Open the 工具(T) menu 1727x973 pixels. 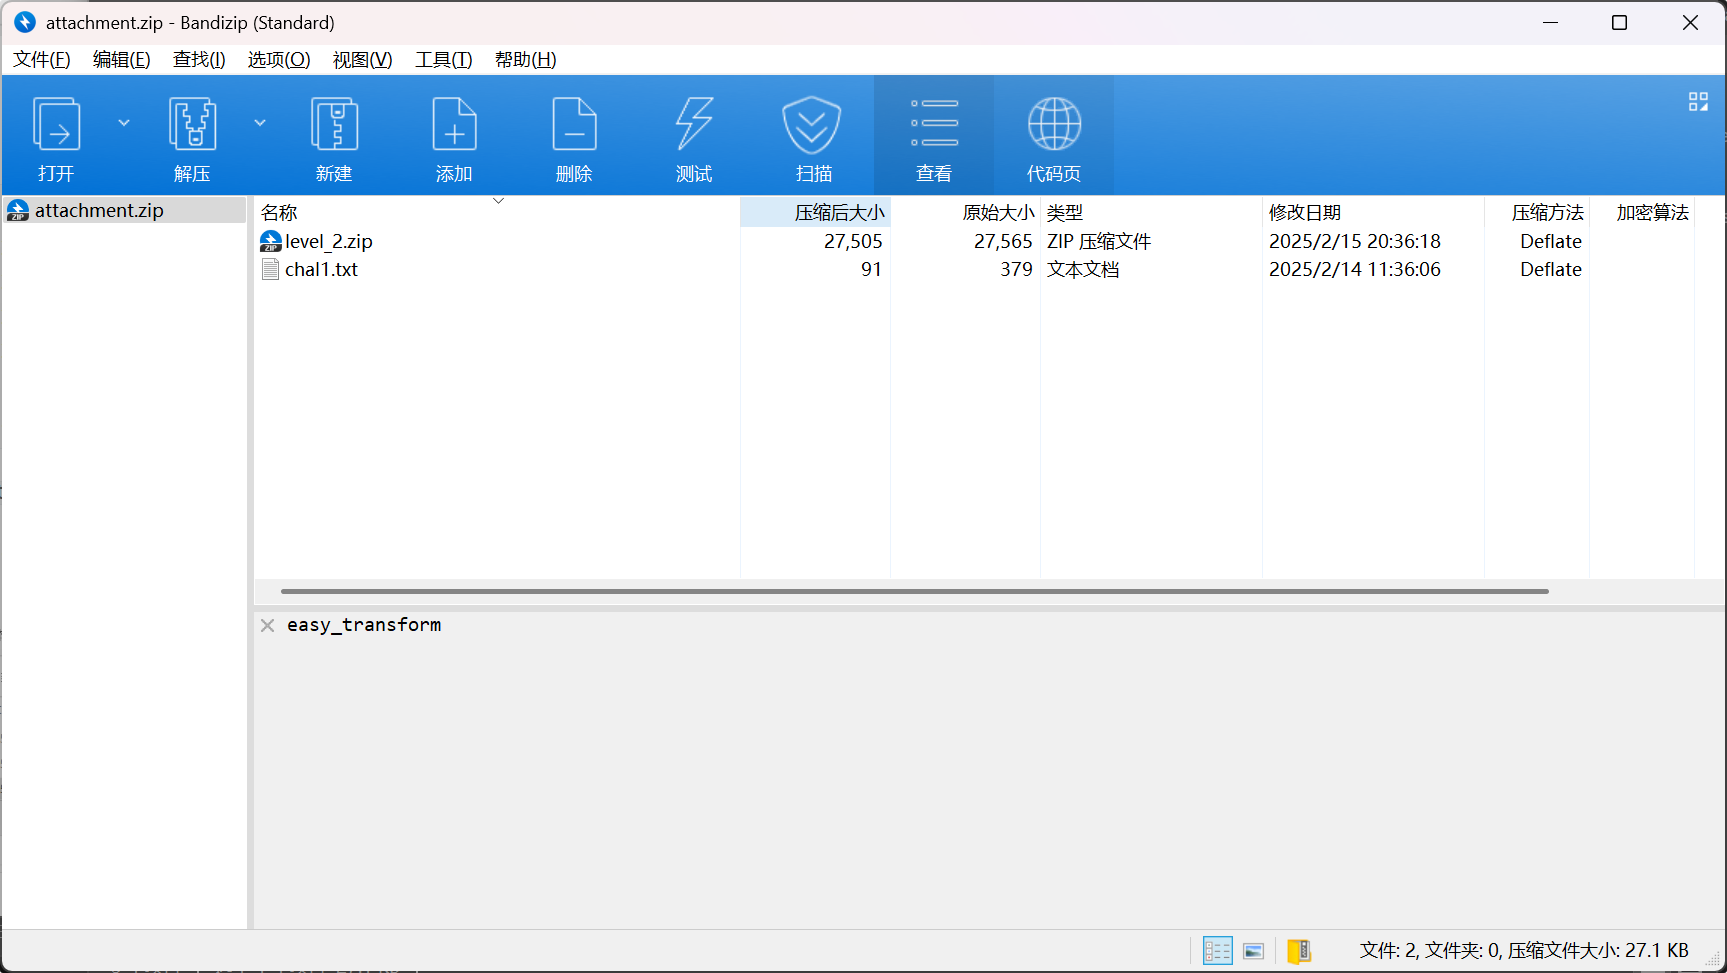click(444, 60)
